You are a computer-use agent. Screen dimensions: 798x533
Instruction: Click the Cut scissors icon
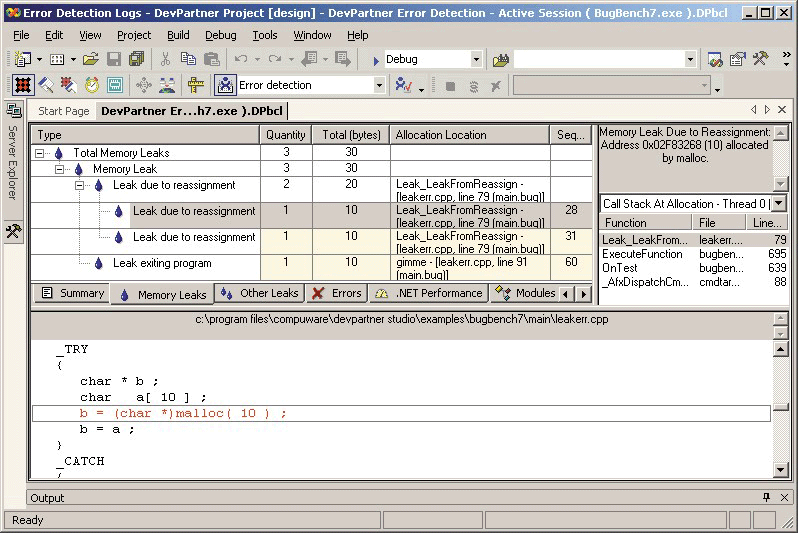pos(165,60)
